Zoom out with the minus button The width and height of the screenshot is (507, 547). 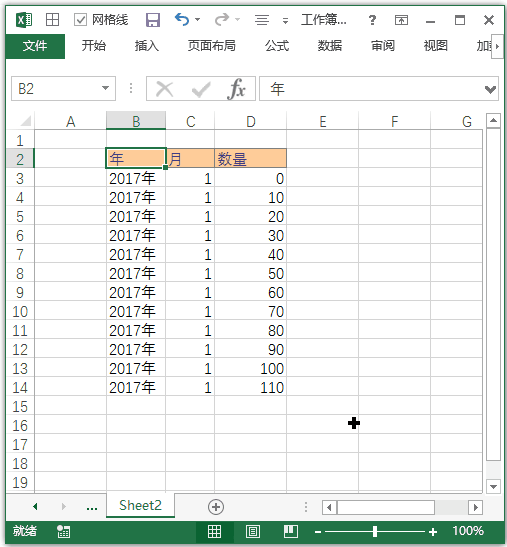pos(318,532)
